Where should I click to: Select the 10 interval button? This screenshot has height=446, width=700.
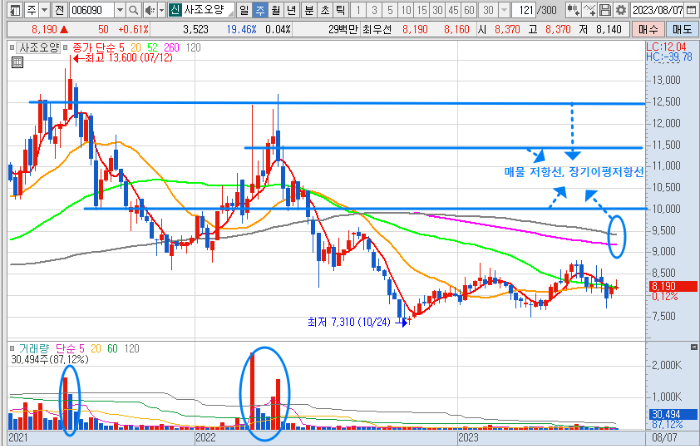(406, 10)
